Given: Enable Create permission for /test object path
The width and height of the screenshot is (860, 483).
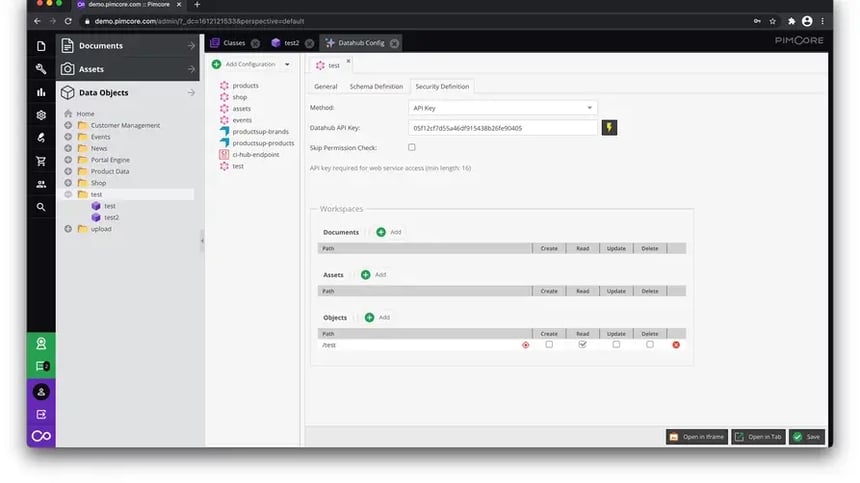Looking at the screenshot, I should point(549,344).
